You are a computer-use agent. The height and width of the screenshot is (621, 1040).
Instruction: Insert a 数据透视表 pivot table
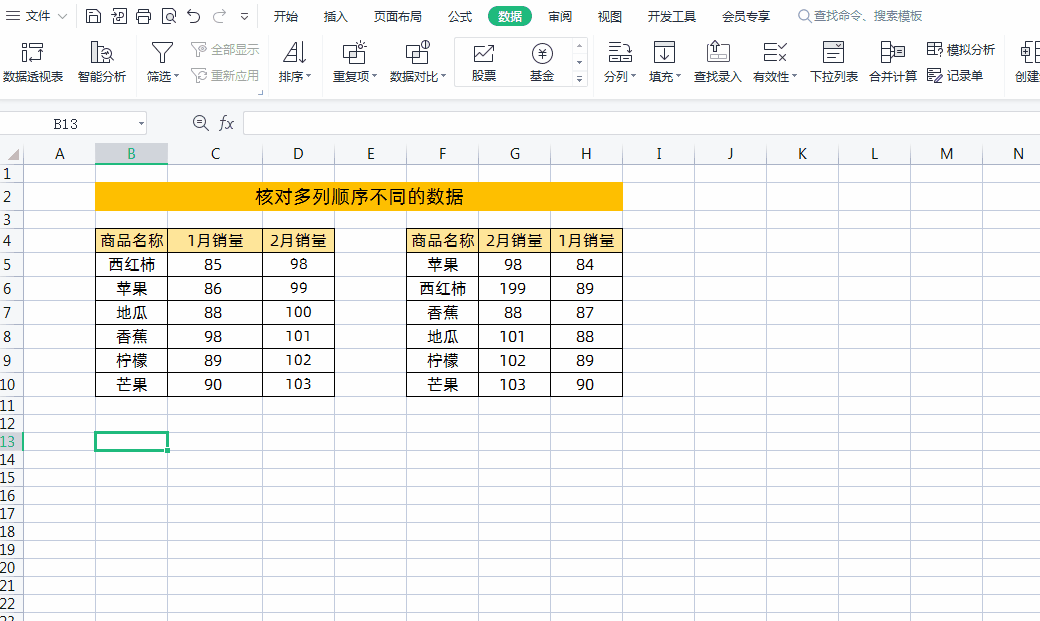(32, 62)
